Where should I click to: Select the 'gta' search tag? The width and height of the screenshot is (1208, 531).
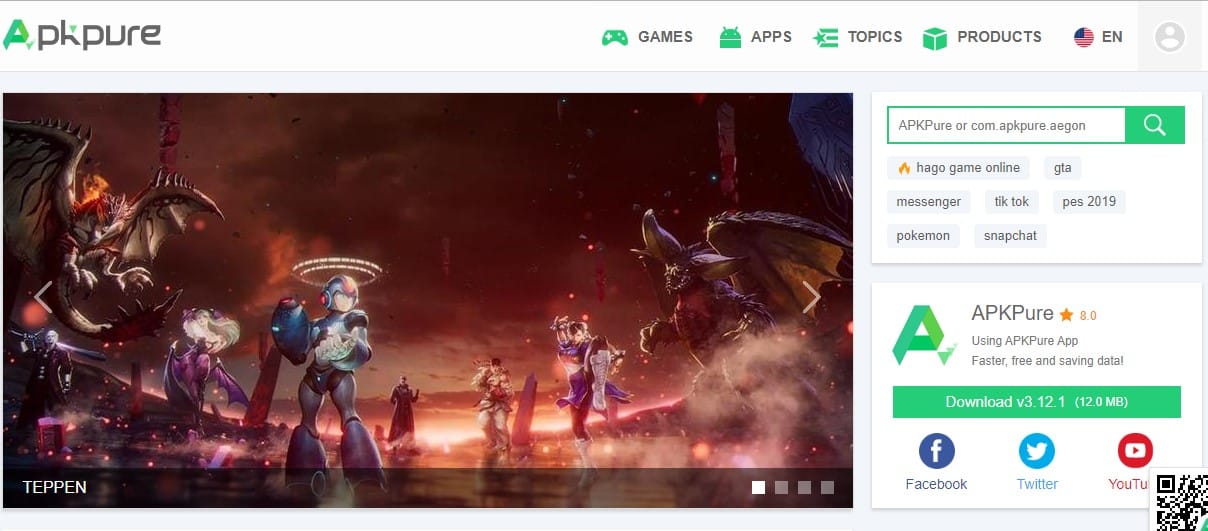point(1062,168)
